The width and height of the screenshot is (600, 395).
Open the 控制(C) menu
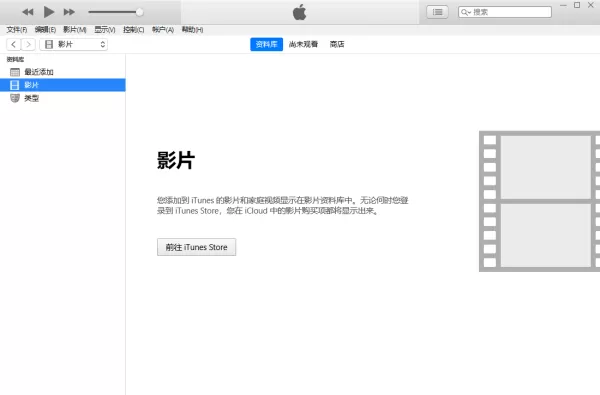click(134, 29)
